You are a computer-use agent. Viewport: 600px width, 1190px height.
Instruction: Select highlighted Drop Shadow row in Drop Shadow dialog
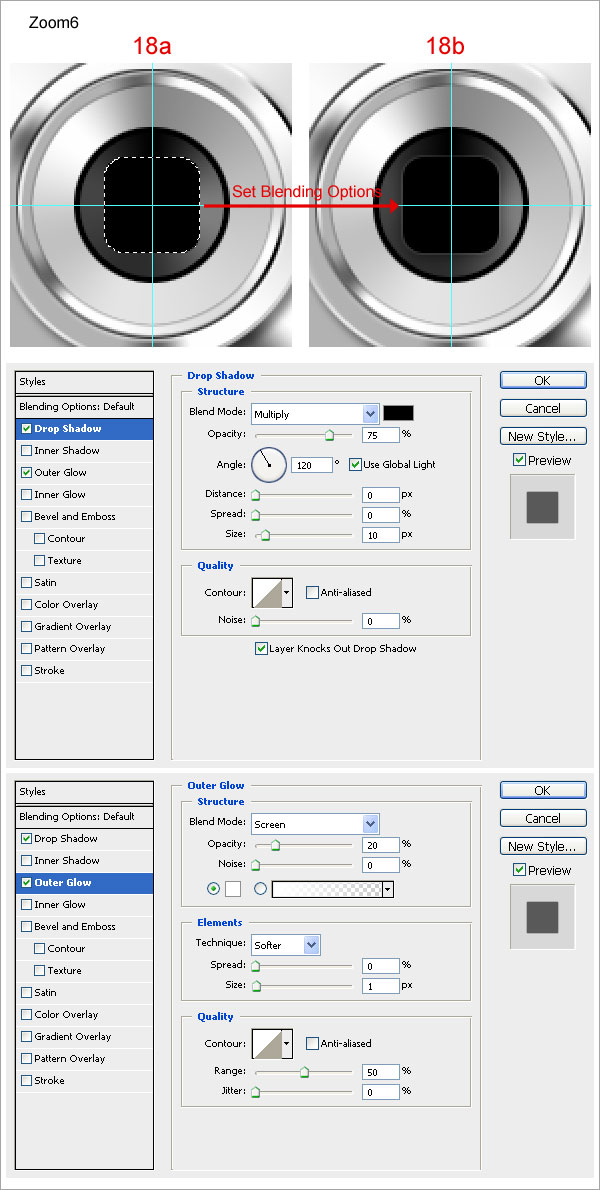click(84, 429)
